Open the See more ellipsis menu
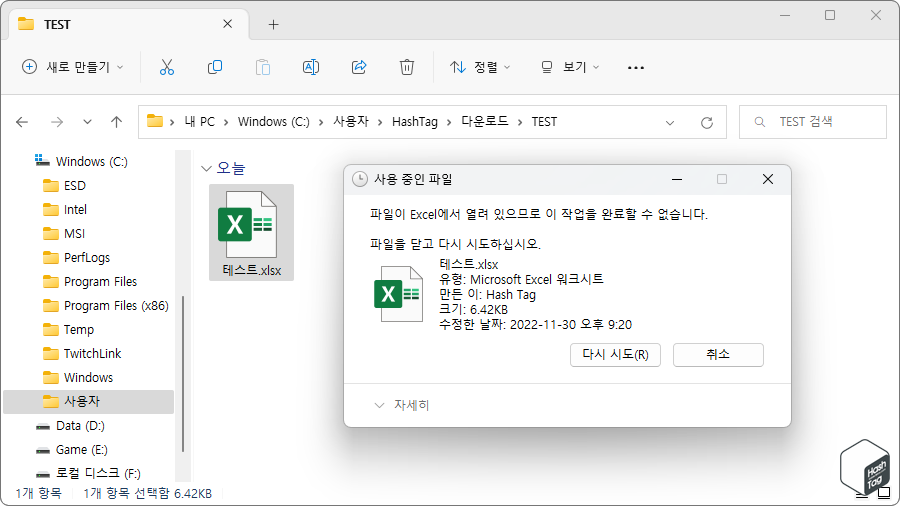The image size is (900, 506). point(635,68)
